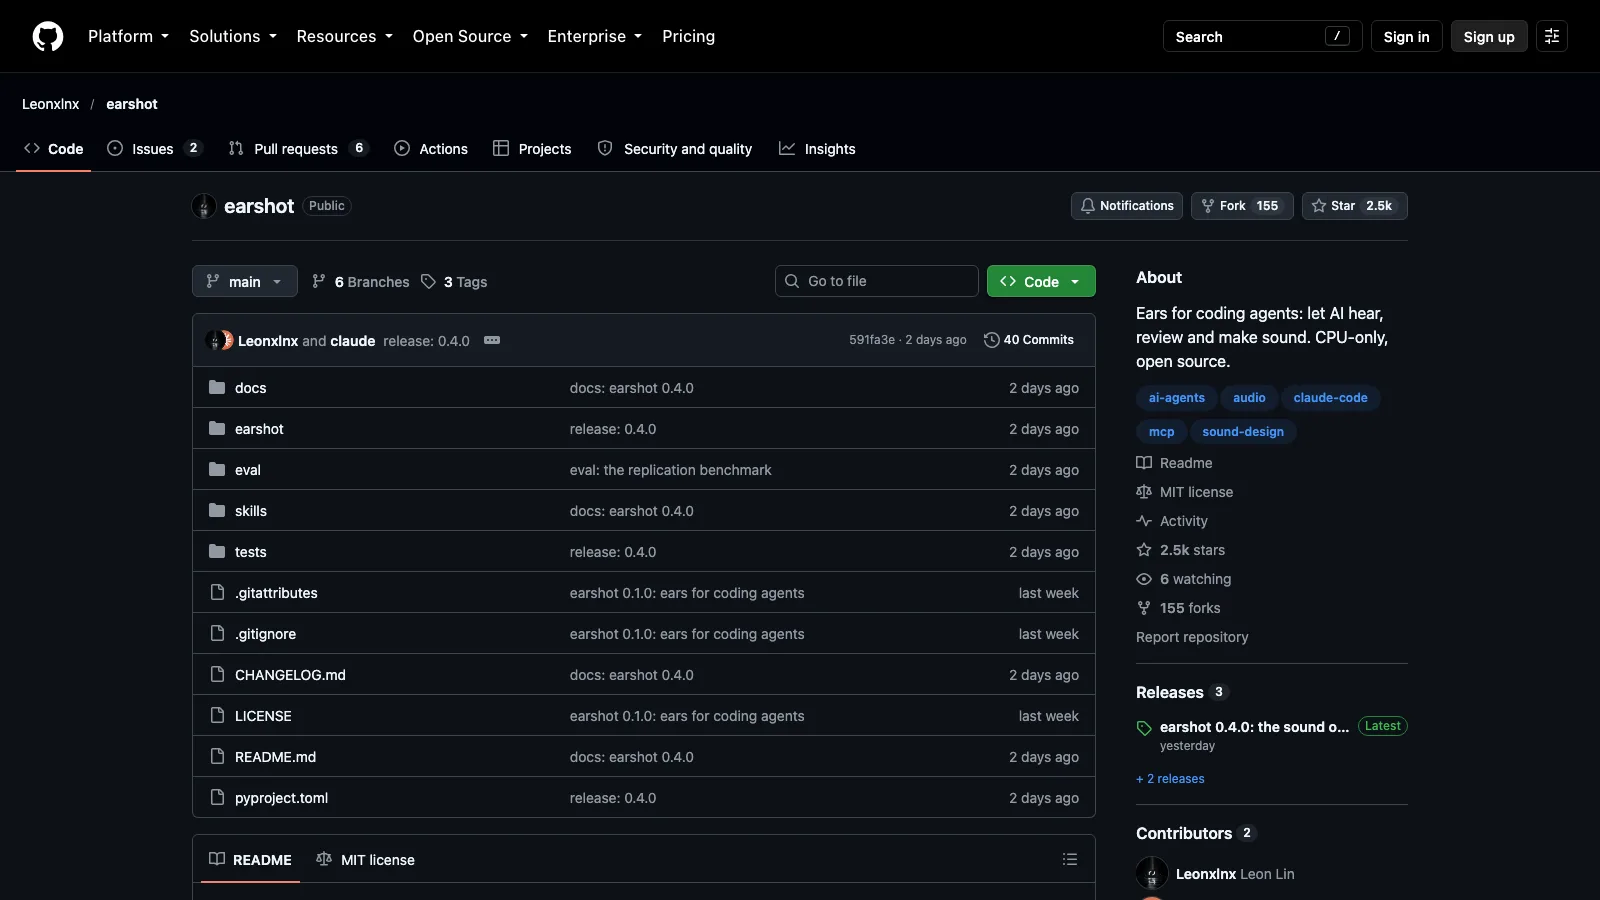Open the Resources navigation dropdown

[x=344, y=36]
